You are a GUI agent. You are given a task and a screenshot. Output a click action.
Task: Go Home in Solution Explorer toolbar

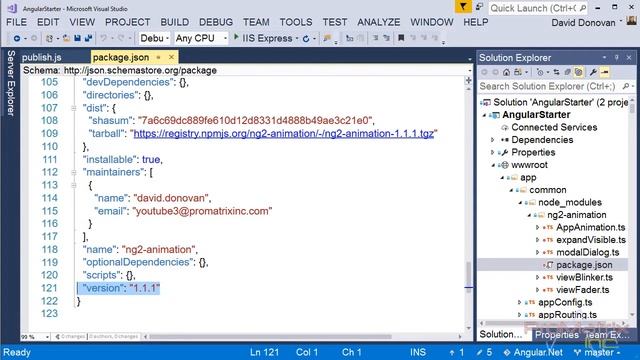coord(506,72)
